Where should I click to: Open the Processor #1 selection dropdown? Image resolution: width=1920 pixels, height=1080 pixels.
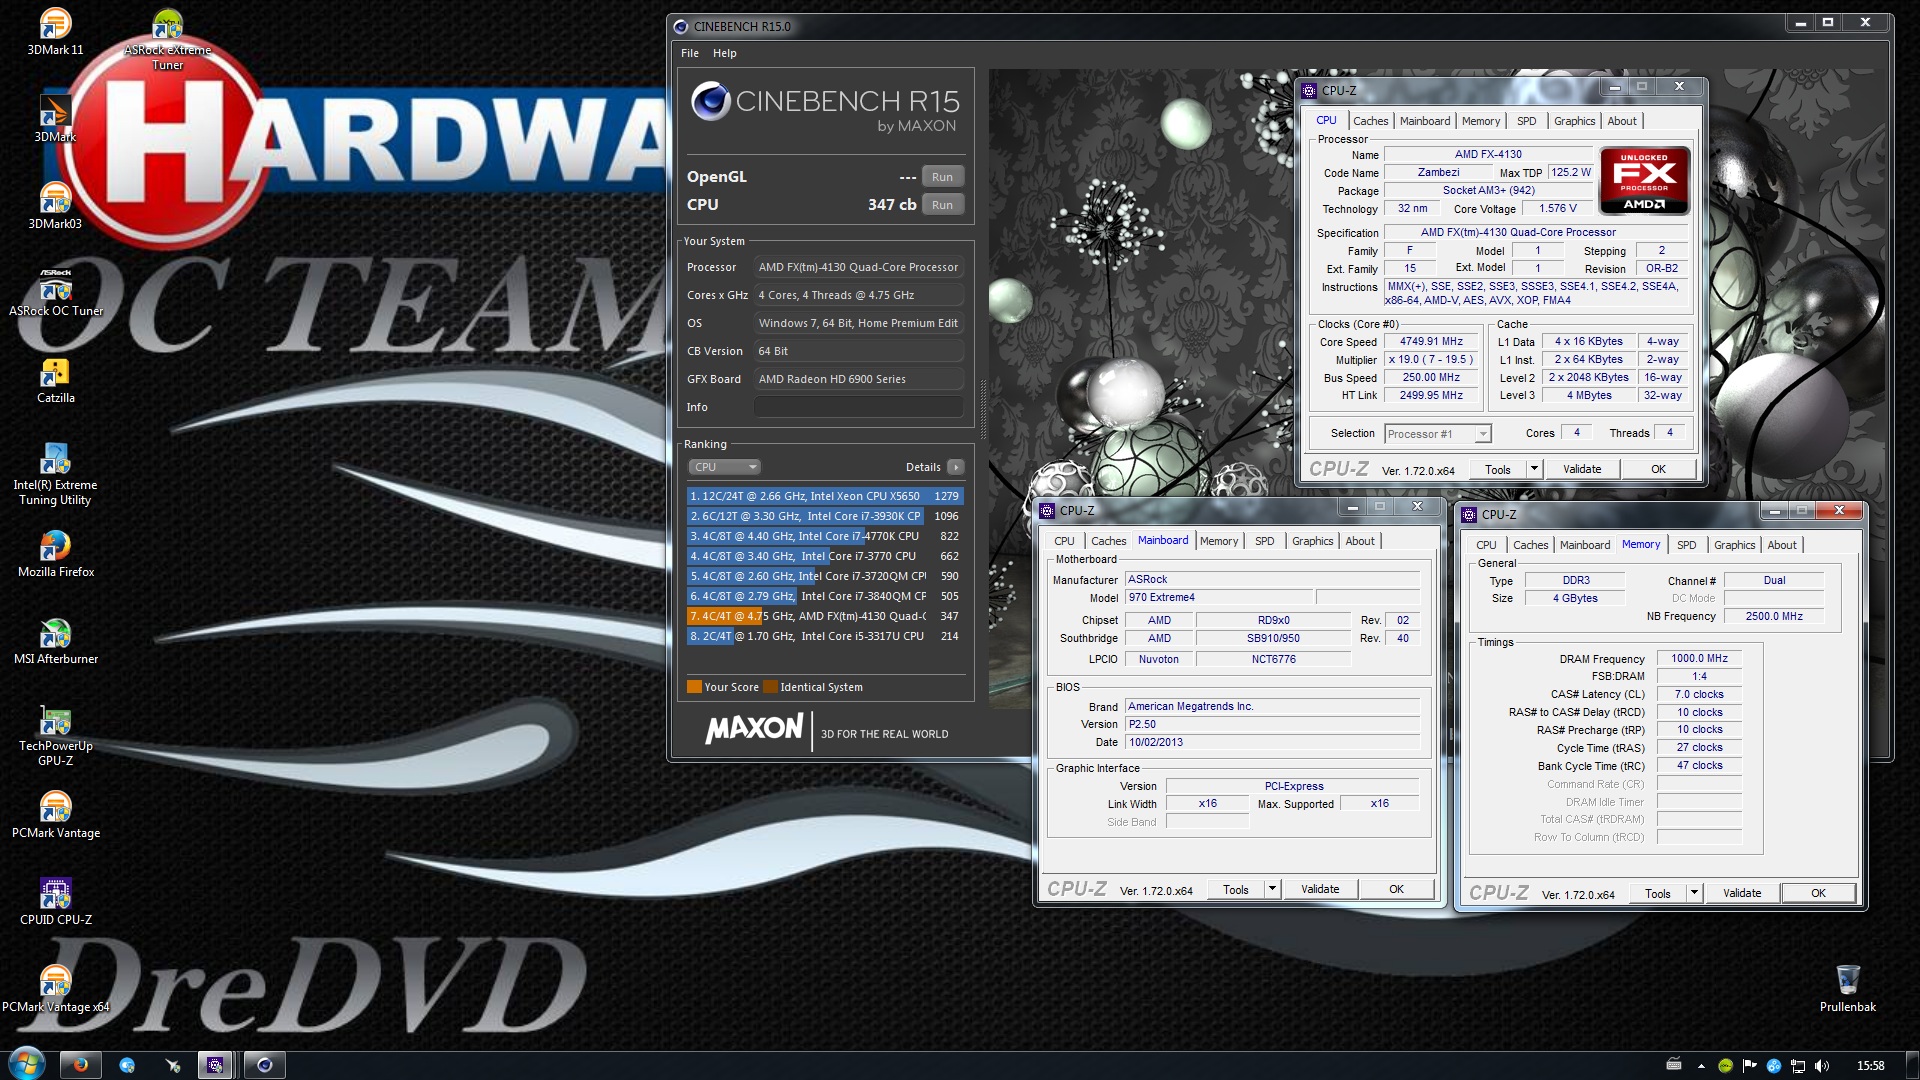coord(1438,434)
